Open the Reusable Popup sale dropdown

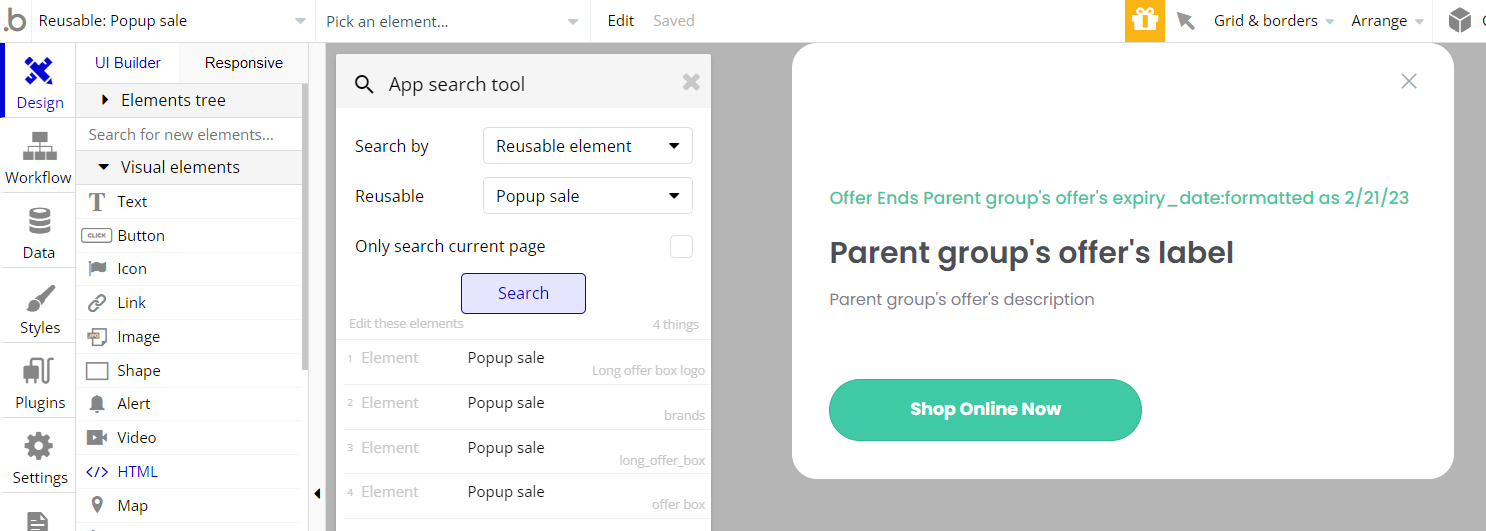(x=588, y=196)
